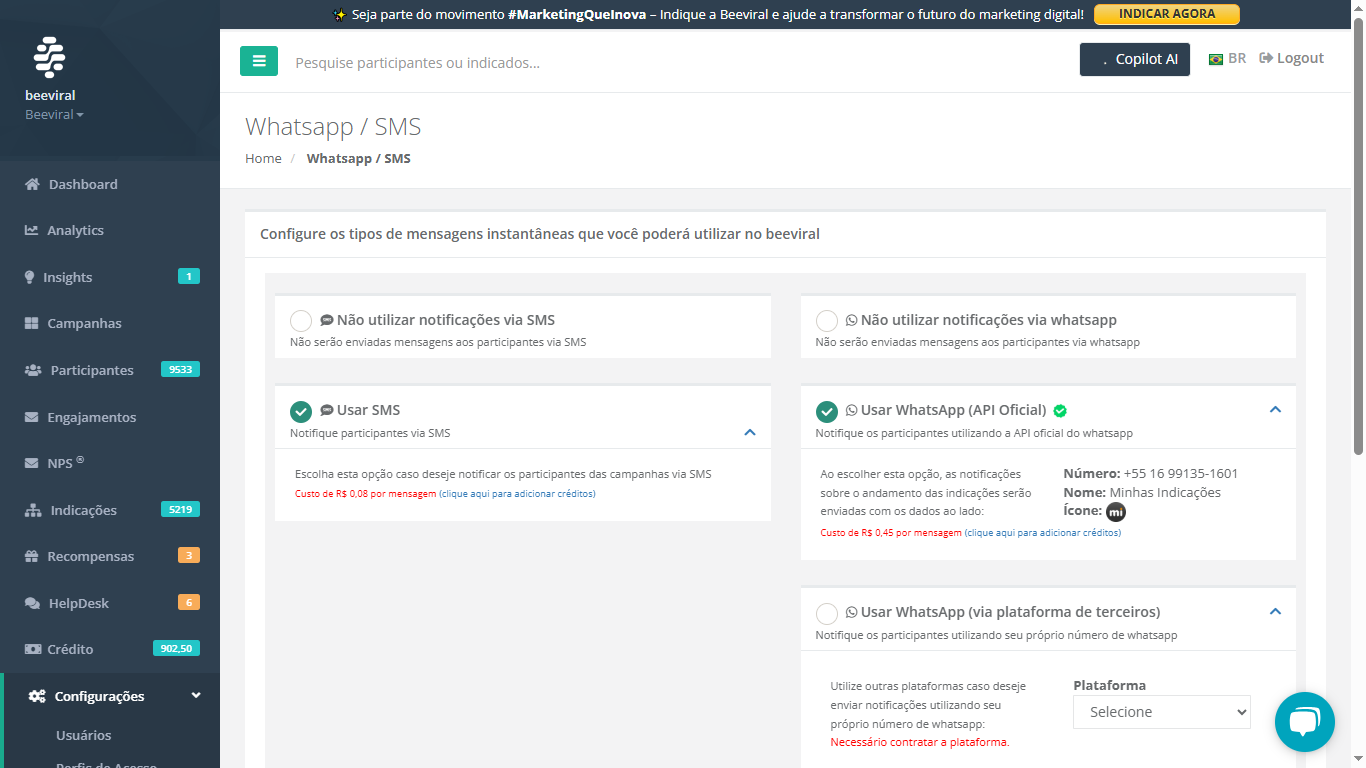Click the Insights lightbulb icon

click(x=30, y=277)
